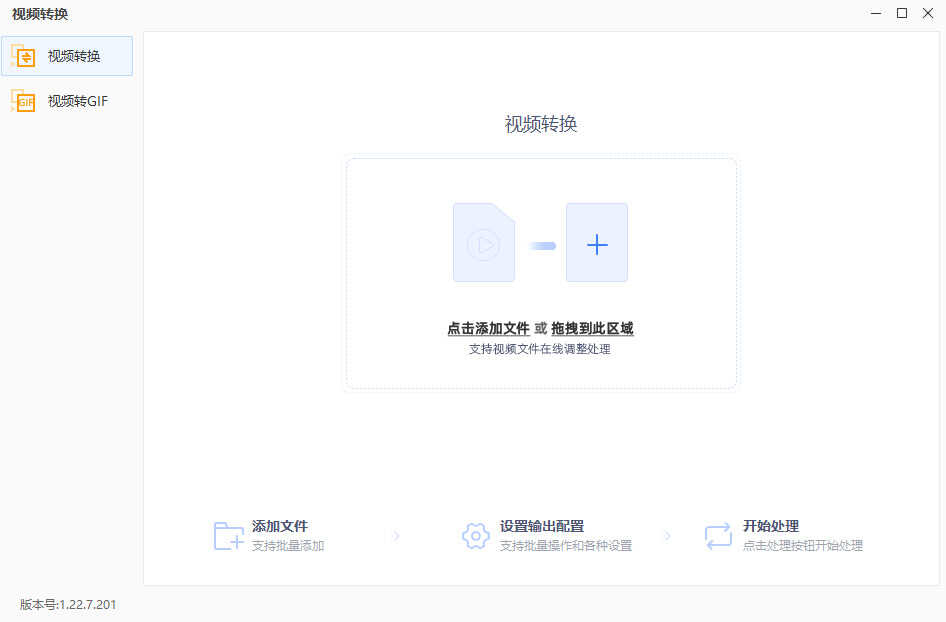Click the 点击添加文件 link

488,329
